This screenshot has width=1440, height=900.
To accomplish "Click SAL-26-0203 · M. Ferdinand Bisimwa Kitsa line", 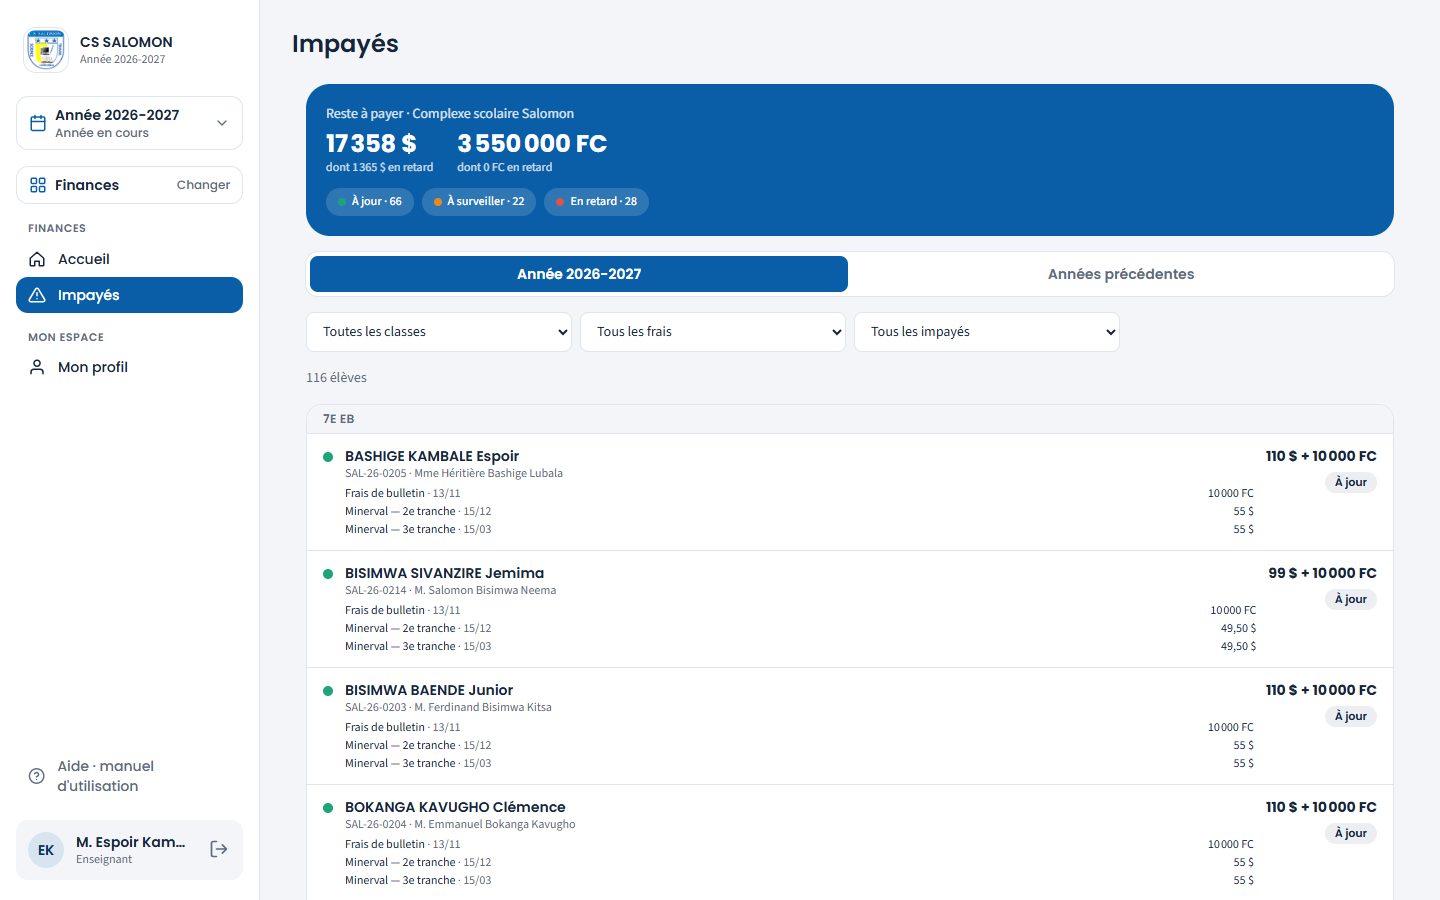I will tap(448, 707).
